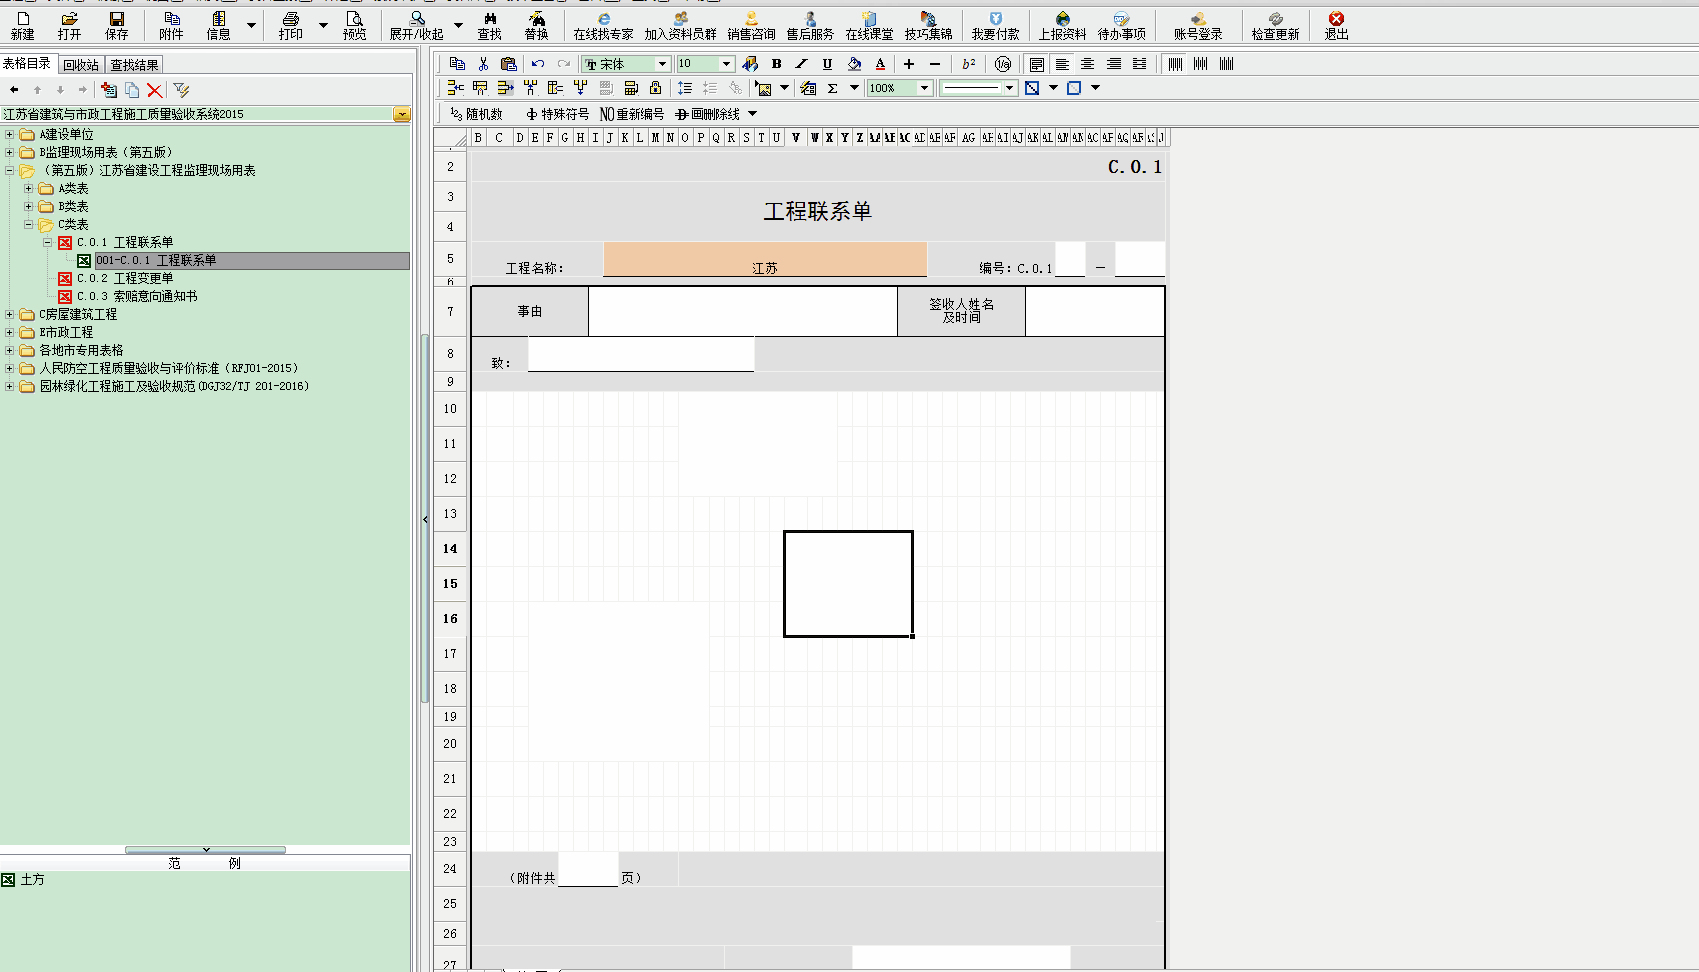
Task: Click the scissors cut icon
Action: [x=483, y=64]
